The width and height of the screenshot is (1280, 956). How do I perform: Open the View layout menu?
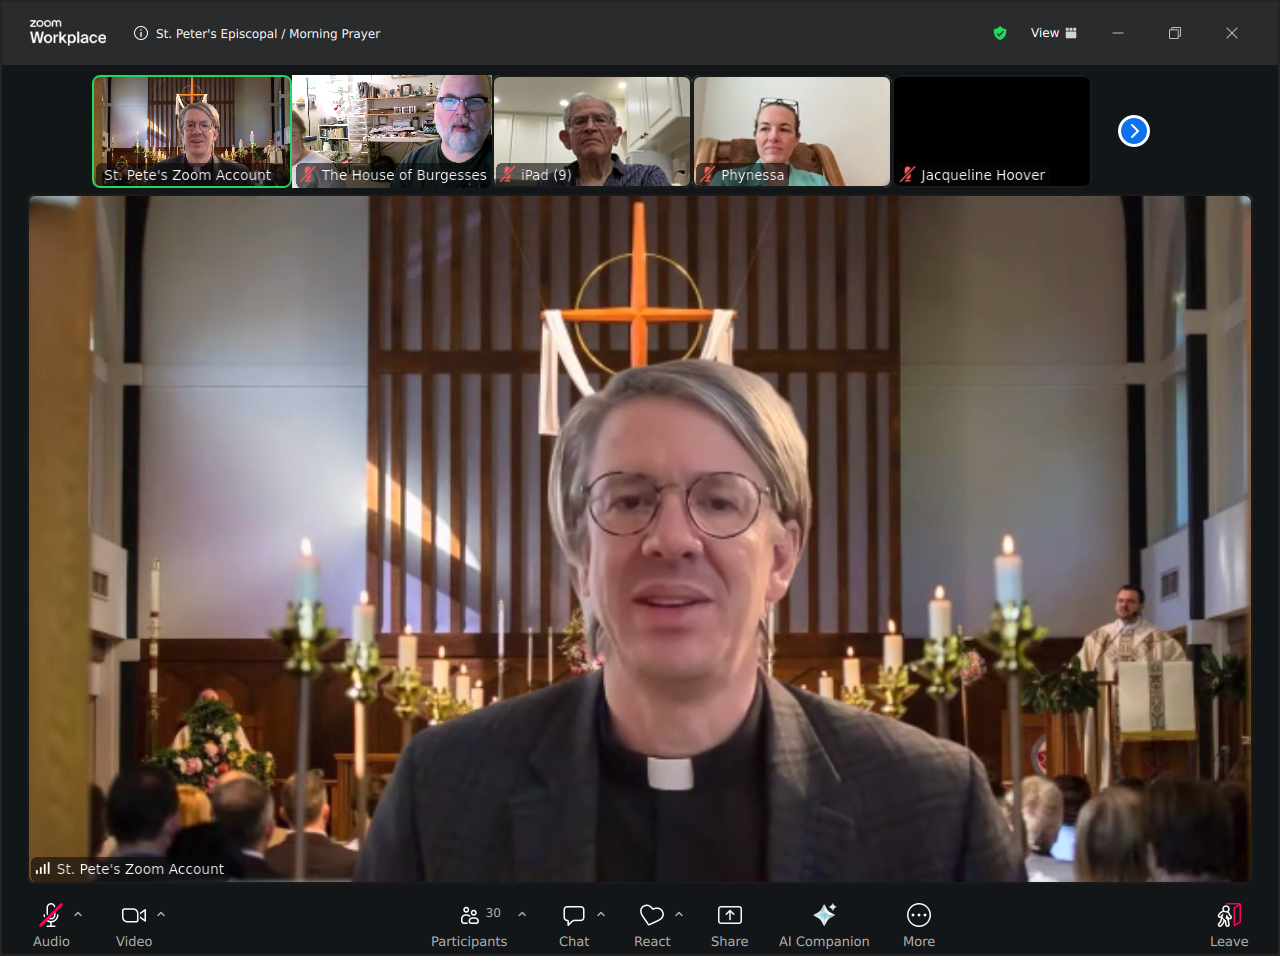coord(1054,33)
